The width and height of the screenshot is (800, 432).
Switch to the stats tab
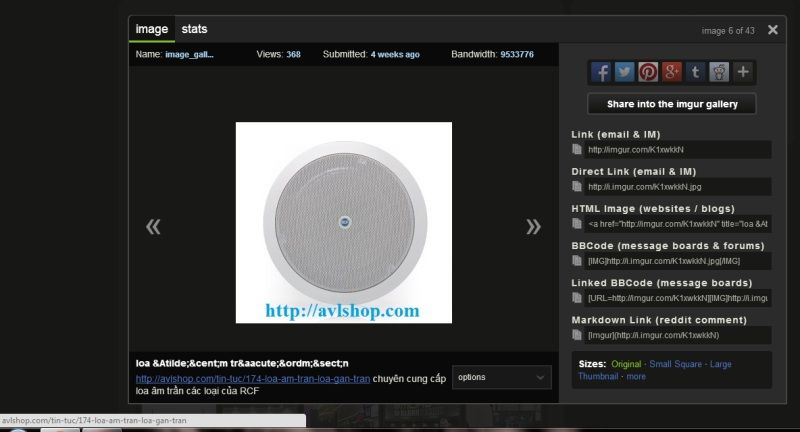coord(194,29)
